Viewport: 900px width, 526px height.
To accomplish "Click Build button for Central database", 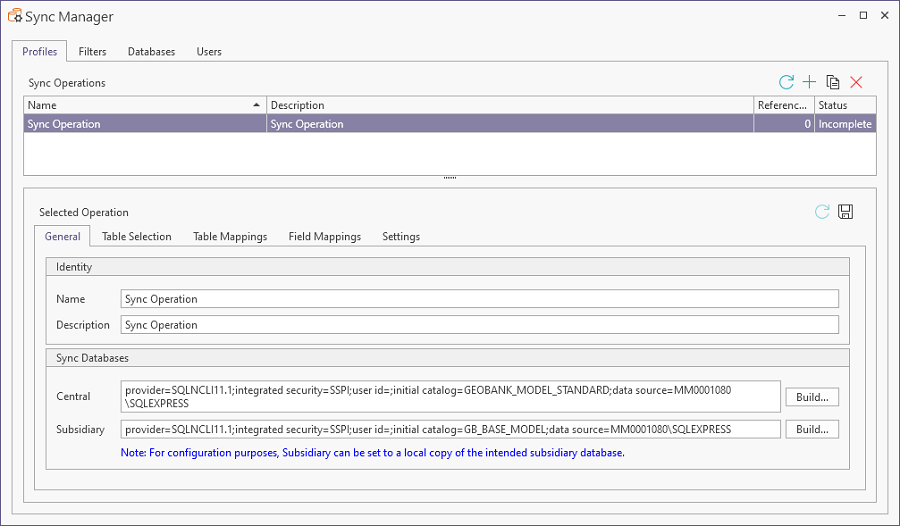I will [812, 397].
